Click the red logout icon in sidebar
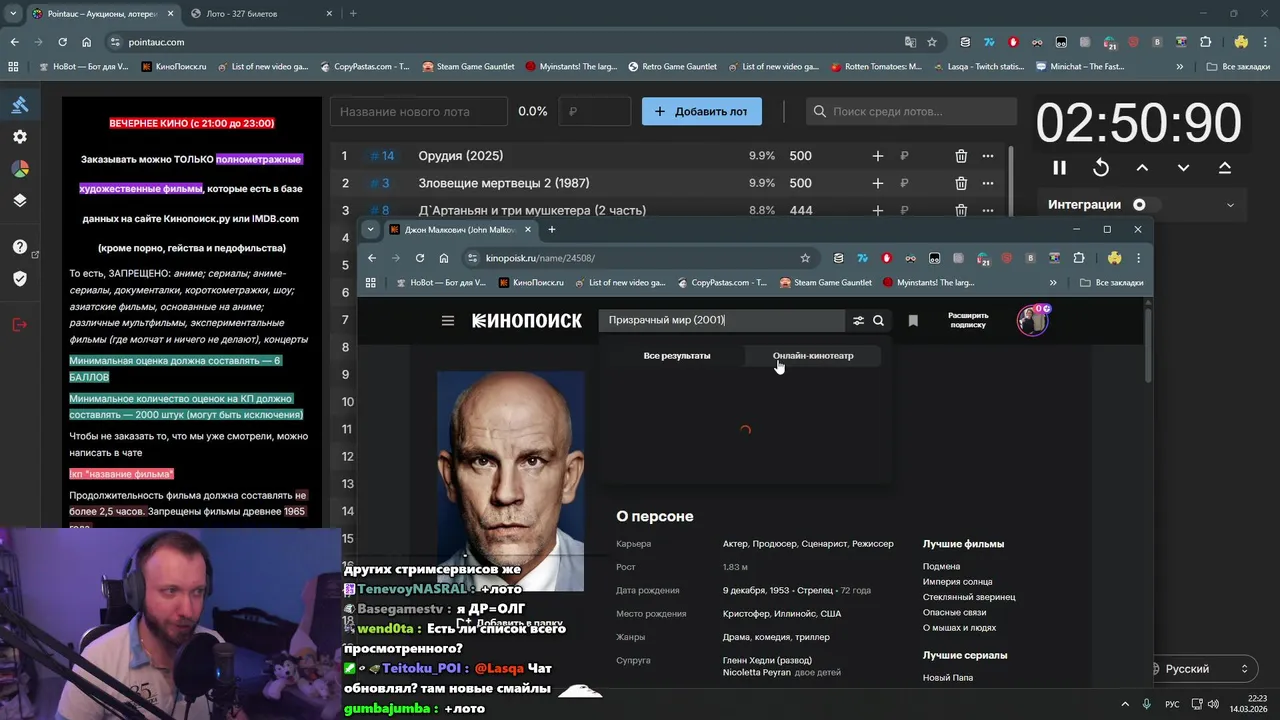1280x720 pixels. click(x=20, y=324)
